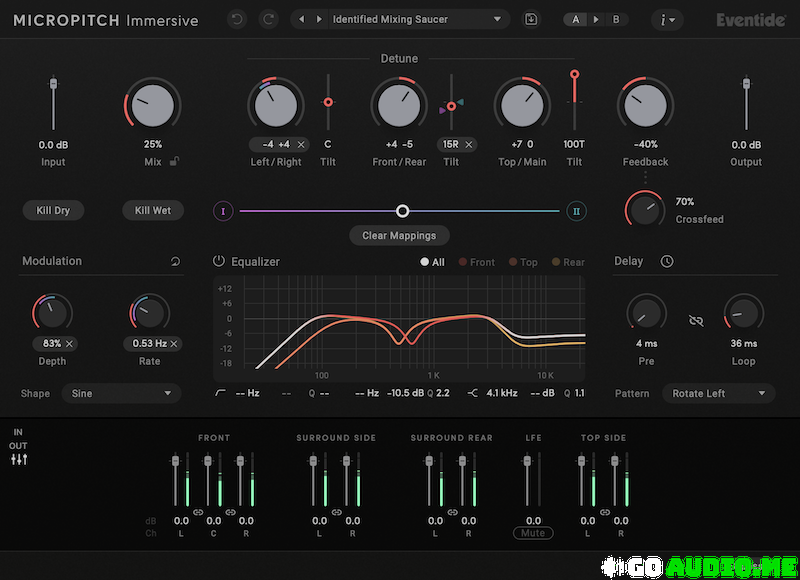Click Clear Mappings button
The image size is (800, 580).
pyautogui.click(x=399, y=235)
